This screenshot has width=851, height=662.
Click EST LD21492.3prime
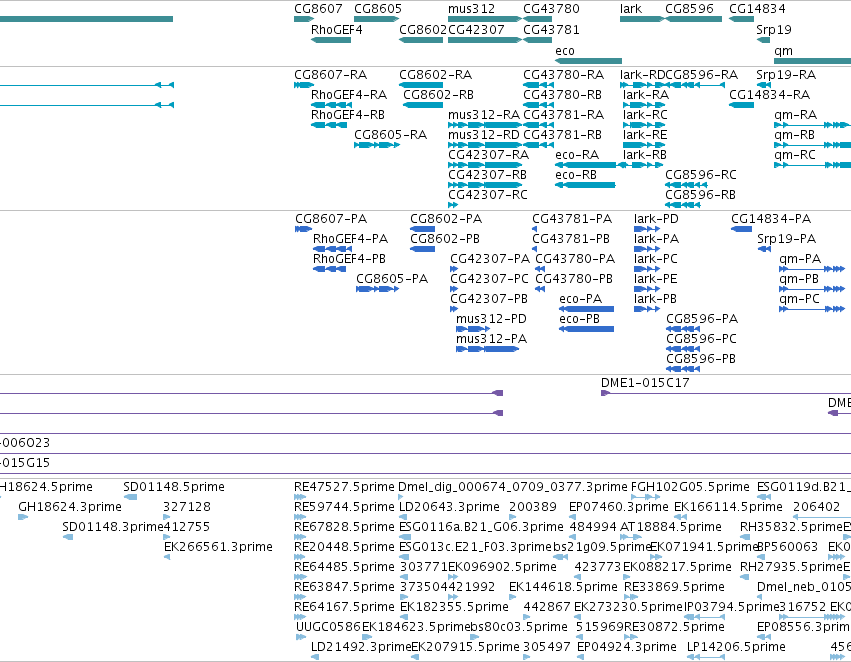click(x=315, y=657)
